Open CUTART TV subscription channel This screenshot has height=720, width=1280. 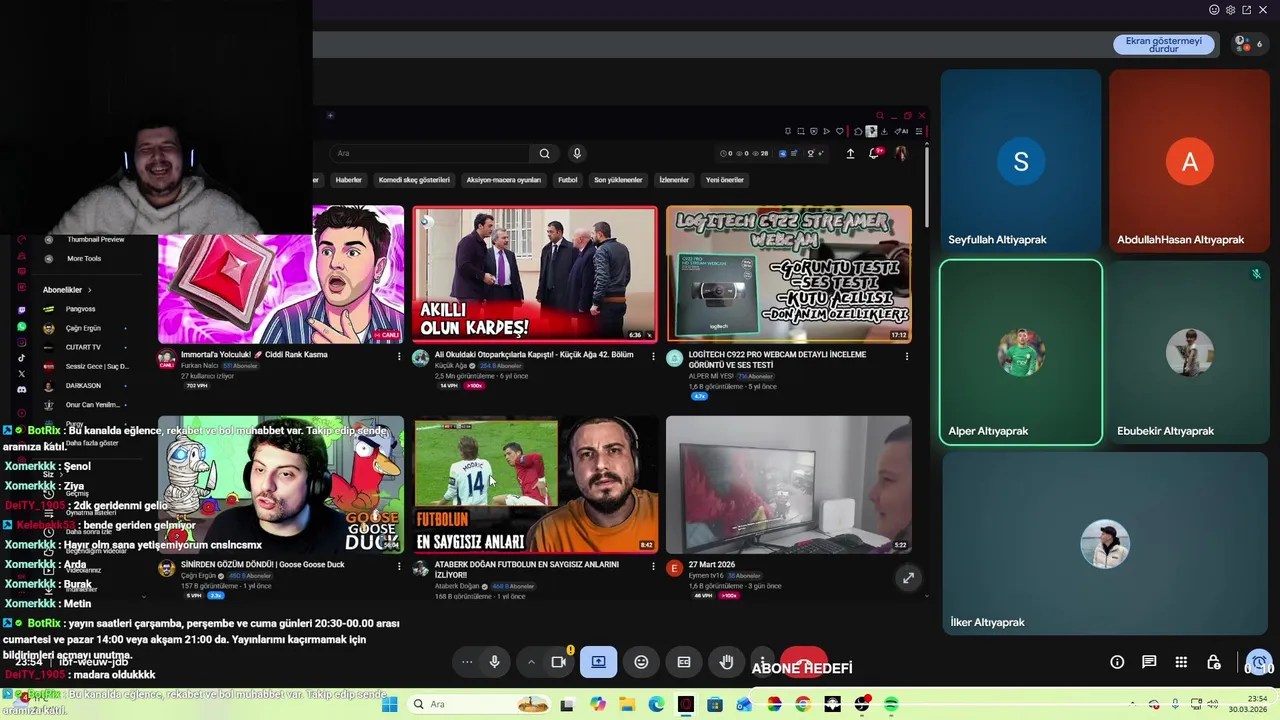[85, 347]
